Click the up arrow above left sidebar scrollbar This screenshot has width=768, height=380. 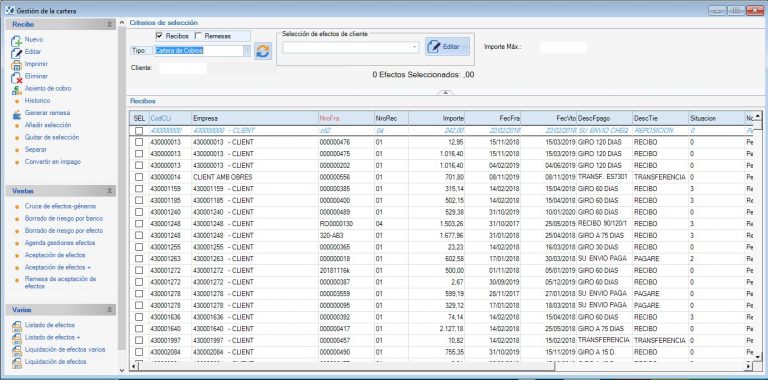[122, 23]
